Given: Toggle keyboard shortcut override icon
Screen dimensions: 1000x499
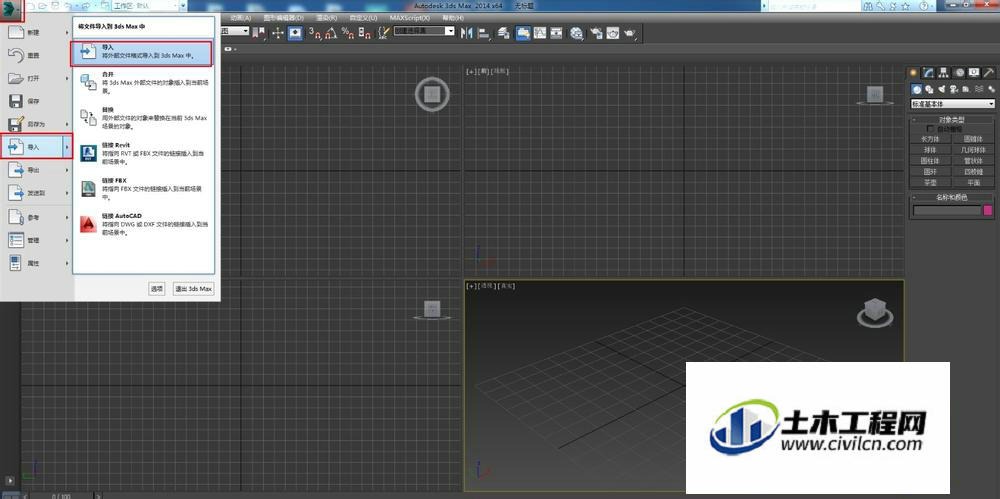Looking at the screenshot, I should [x=295, y=33].
